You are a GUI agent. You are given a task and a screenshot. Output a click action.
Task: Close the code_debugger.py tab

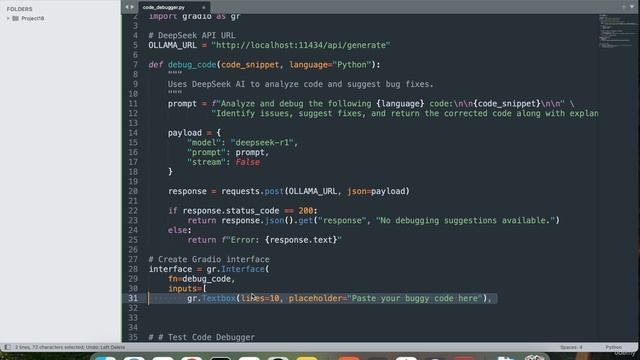tap(203, 7)
